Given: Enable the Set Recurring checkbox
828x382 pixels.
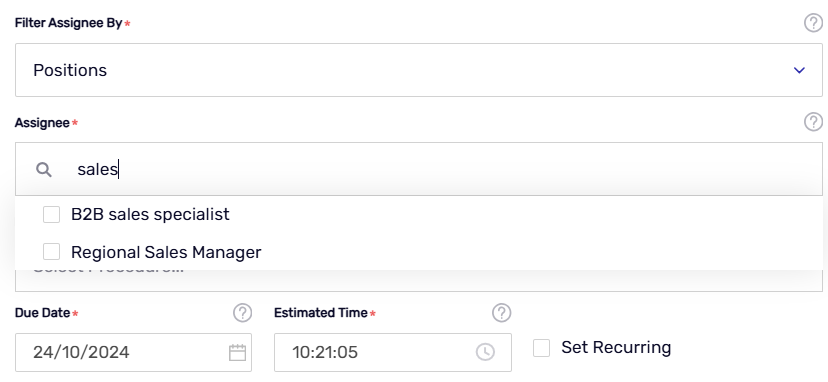Looking at the screenshot, I should click(541, 348).
